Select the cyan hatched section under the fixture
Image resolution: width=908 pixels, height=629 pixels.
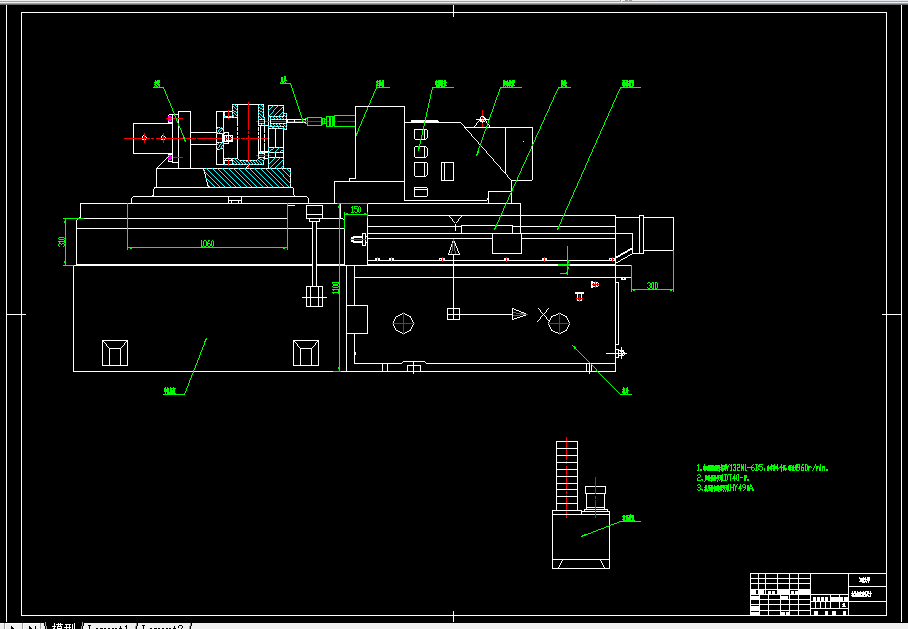point(247,177)
